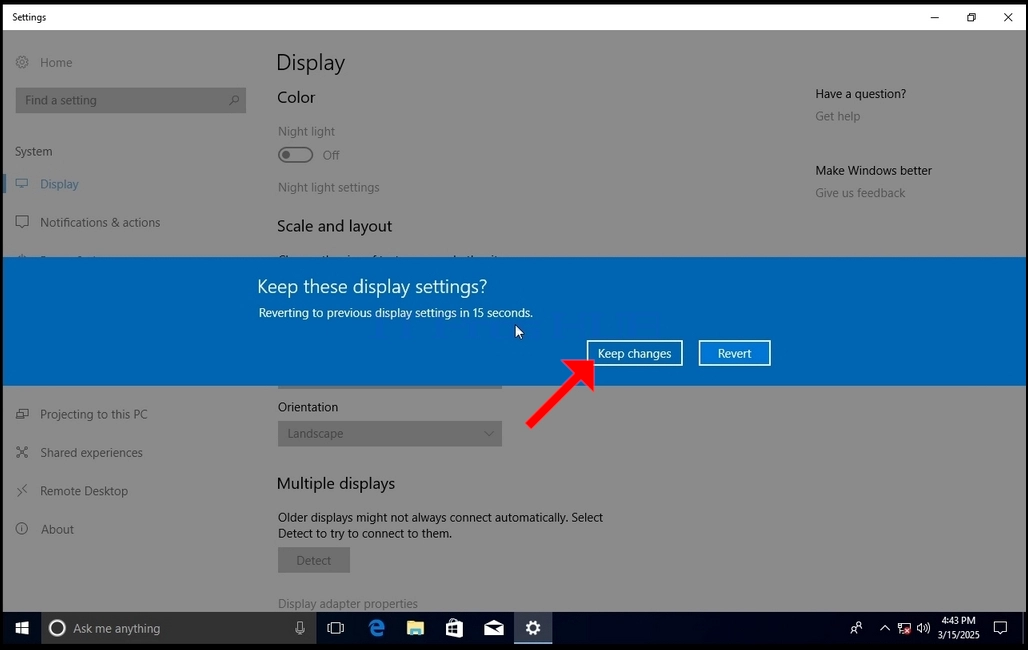Restore down the Settings window
The width and height of the screenshot is (1028, 650).
(972, 18)
